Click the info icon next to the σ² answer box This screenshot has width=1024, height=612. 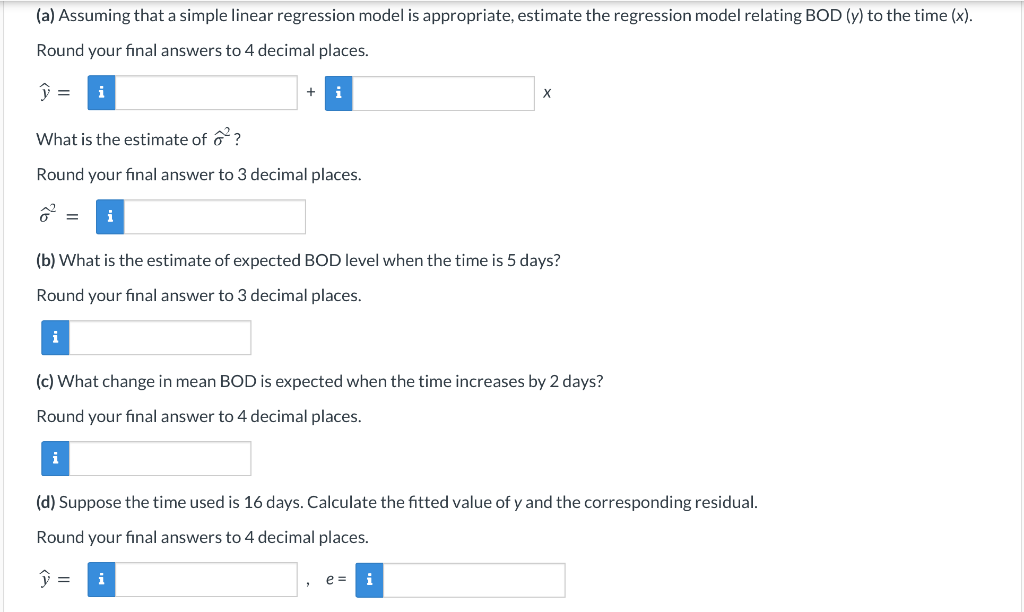[109, 216]
